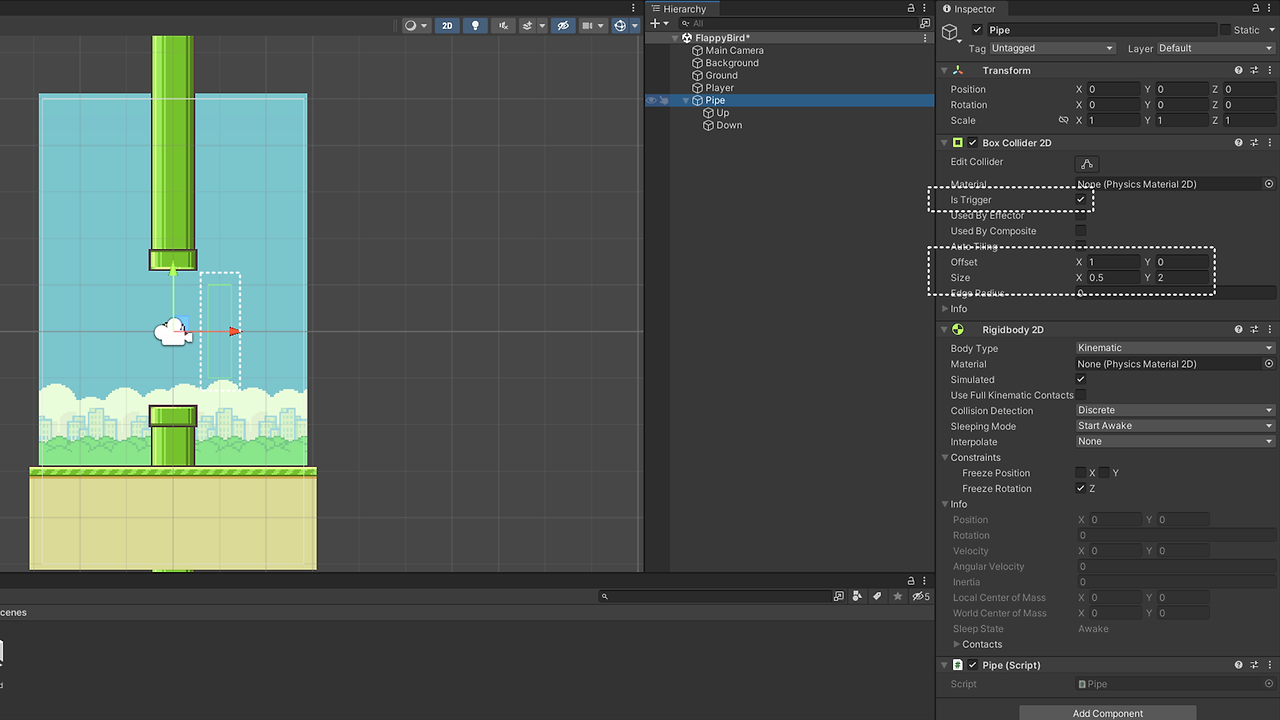1280x720 pixels.
Task: Open Body Type dropdown showing Kinematic
Action: click(x=1175, y=348)
